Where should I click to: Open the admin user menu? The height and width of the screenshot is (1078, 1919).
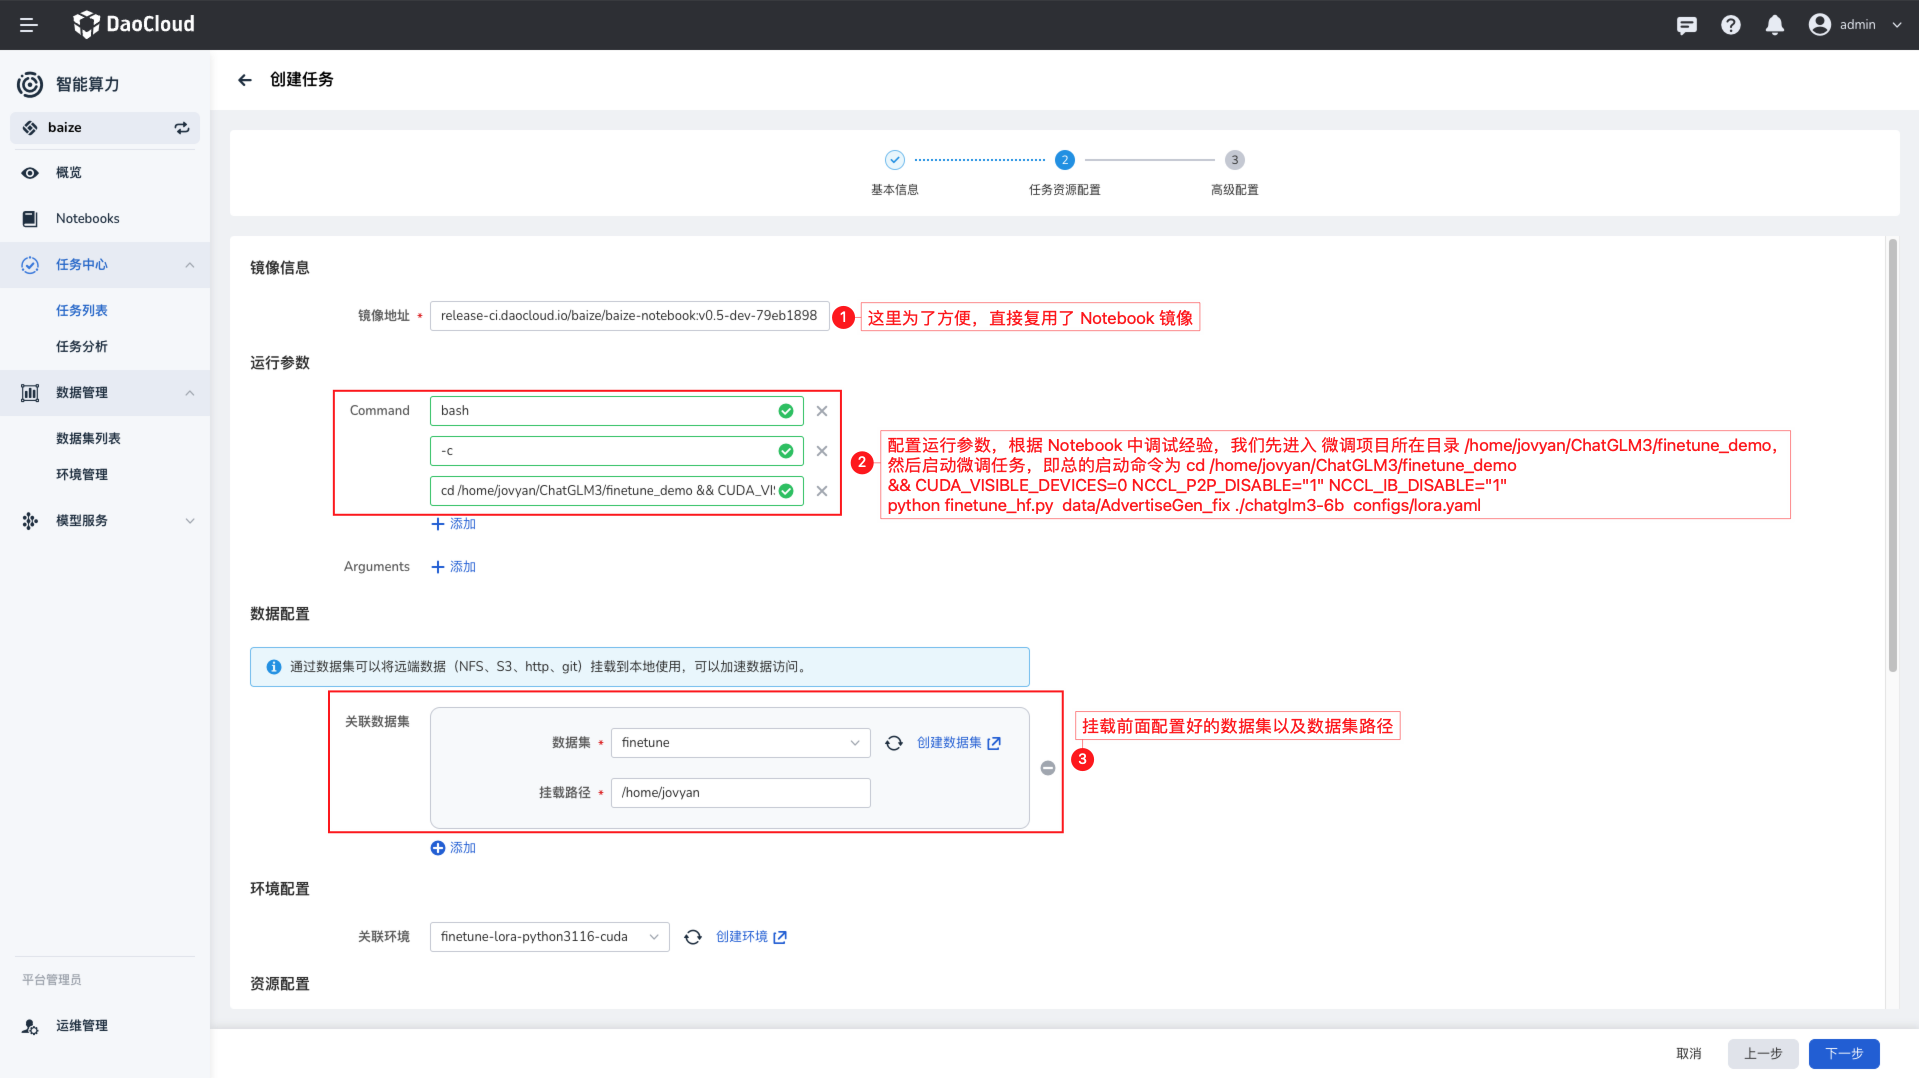click(x=1855, y=25)
